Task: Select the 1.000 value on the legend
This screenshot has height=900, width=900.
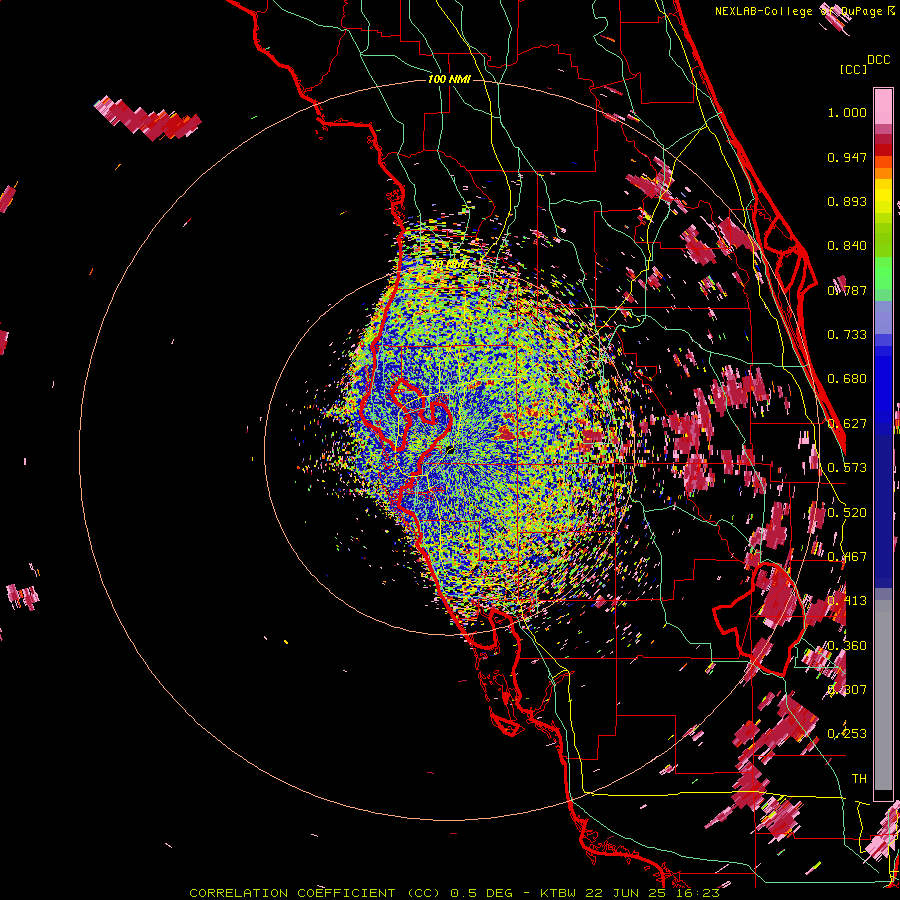Action: click(847, 112)
